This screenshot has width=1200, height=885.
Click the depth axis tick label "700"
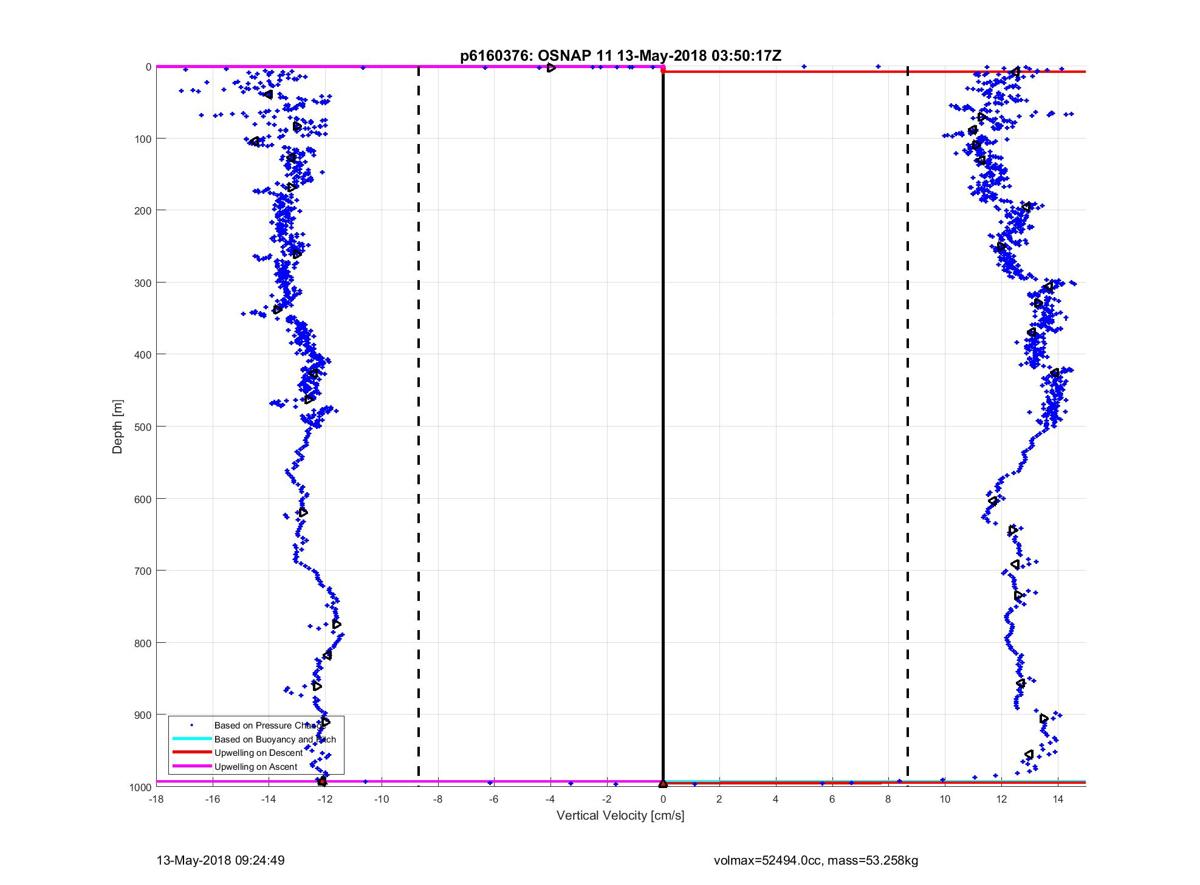tap(141, 571)
